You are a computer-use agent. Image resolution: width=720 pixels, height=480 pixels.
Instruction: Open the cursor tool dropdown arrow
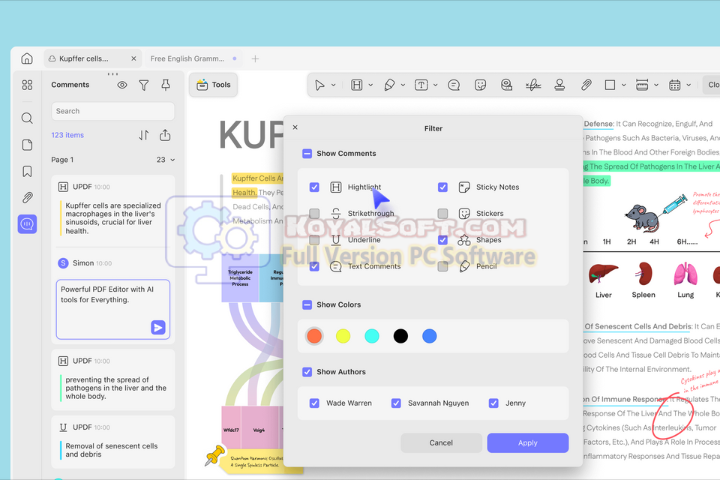pyautogui.click(x=333, y=85)
